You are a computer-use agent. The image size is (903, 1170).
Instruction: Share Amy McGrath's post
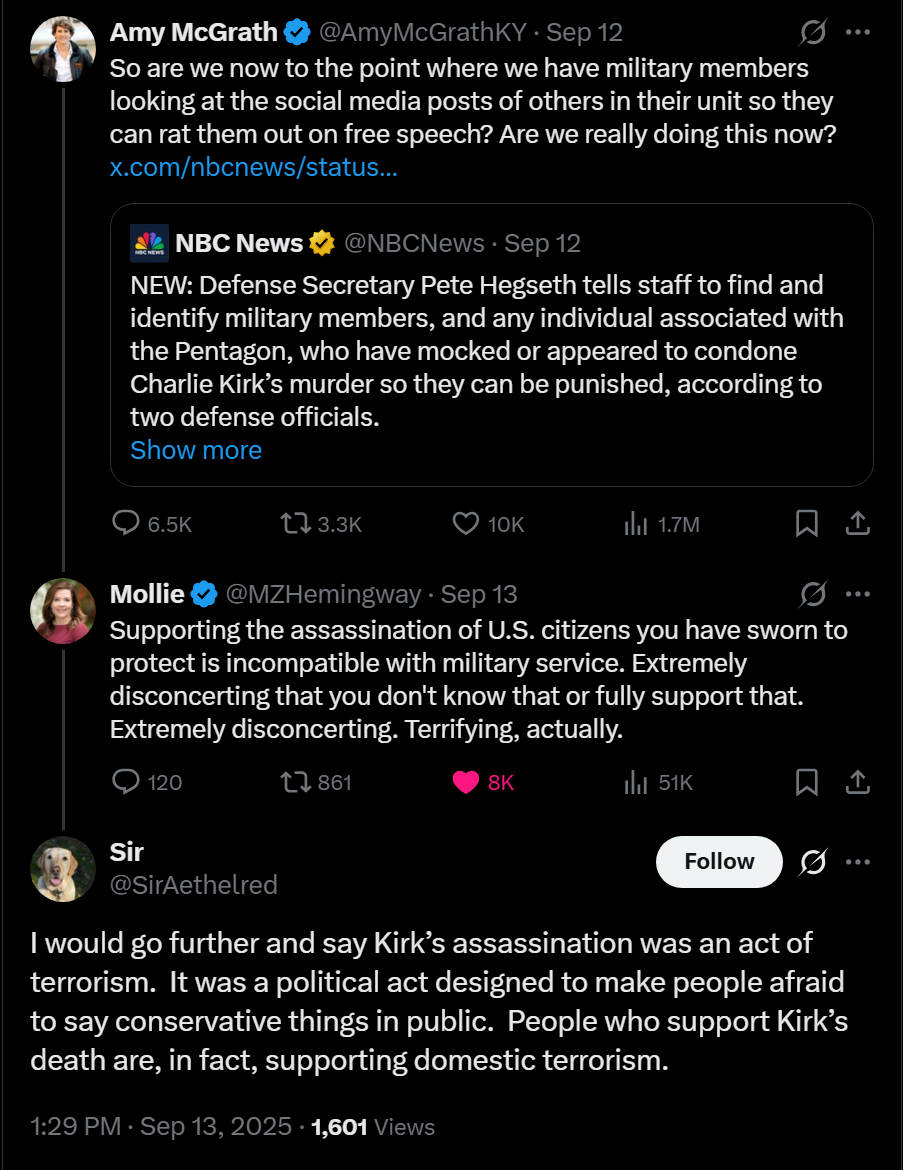[858, 524]
